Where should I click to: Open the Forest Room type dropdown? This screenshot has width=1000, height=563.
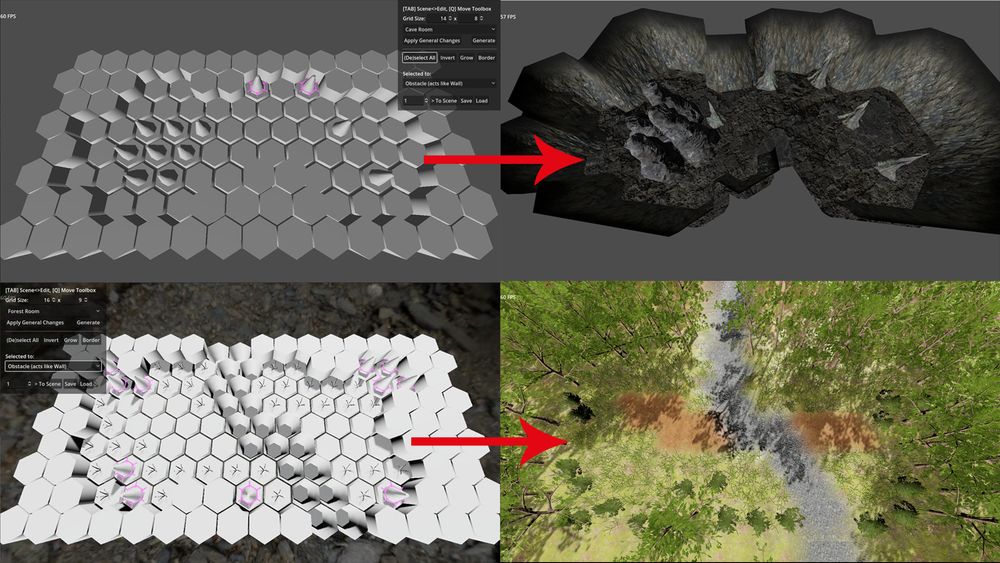coord(53,311)
